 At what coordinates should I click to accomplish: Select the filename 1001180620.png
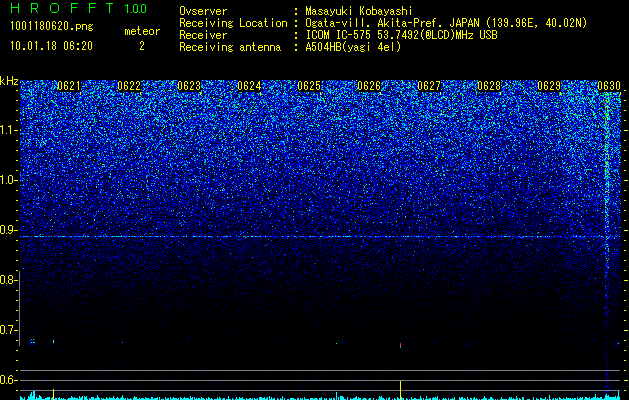pyautogui.click(x=52, y=27)
